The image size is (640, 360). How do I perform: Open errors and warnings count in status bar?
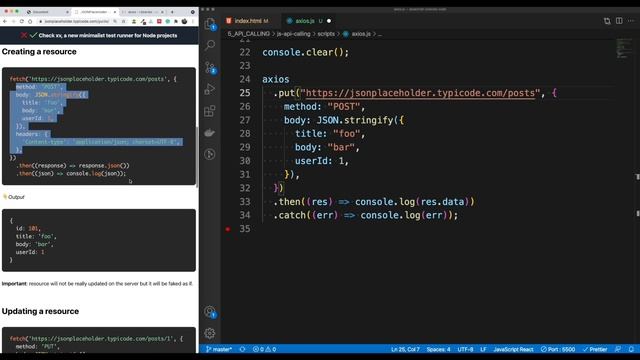point(264,349)
